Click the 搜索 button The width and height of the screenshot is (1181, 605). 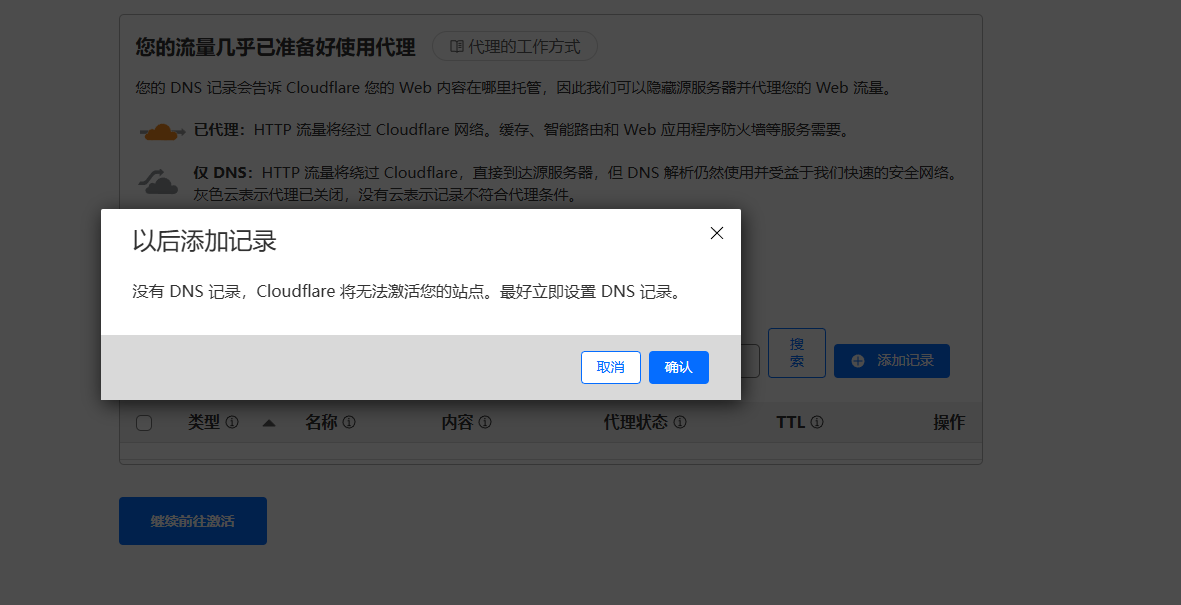[797, 353]
